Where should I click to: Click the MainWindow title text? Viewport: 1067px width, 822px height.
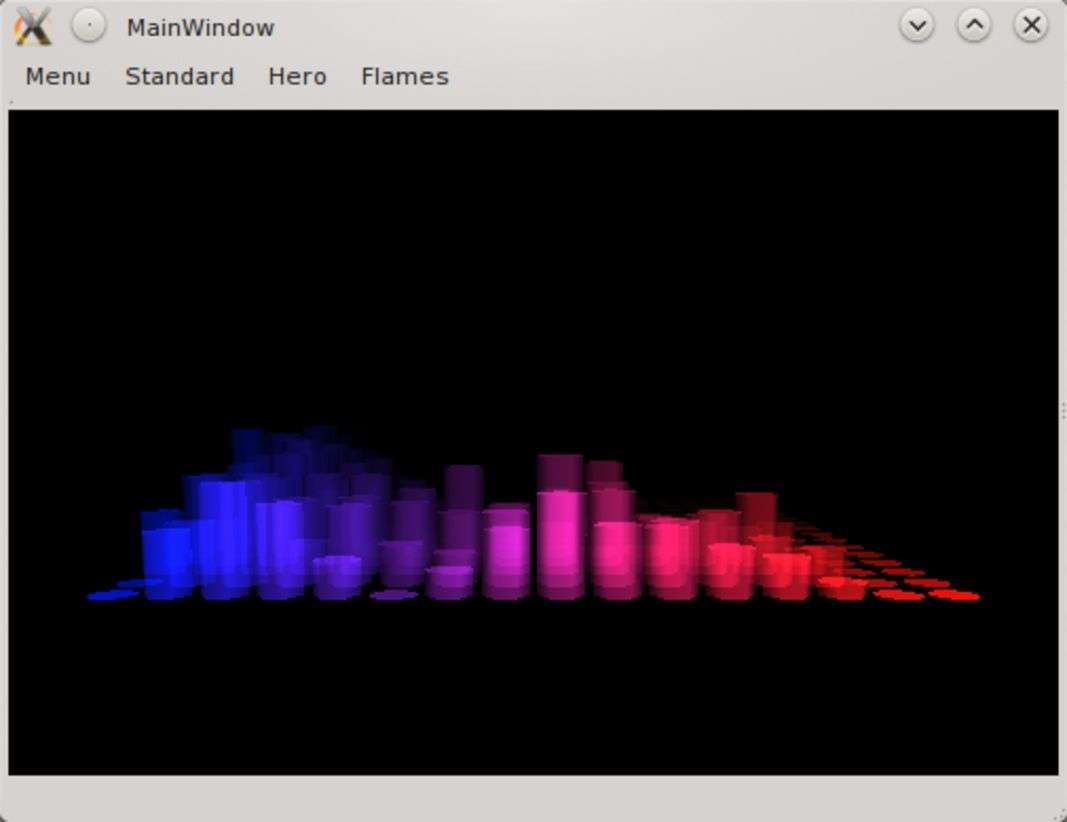[x=201, y=28]
